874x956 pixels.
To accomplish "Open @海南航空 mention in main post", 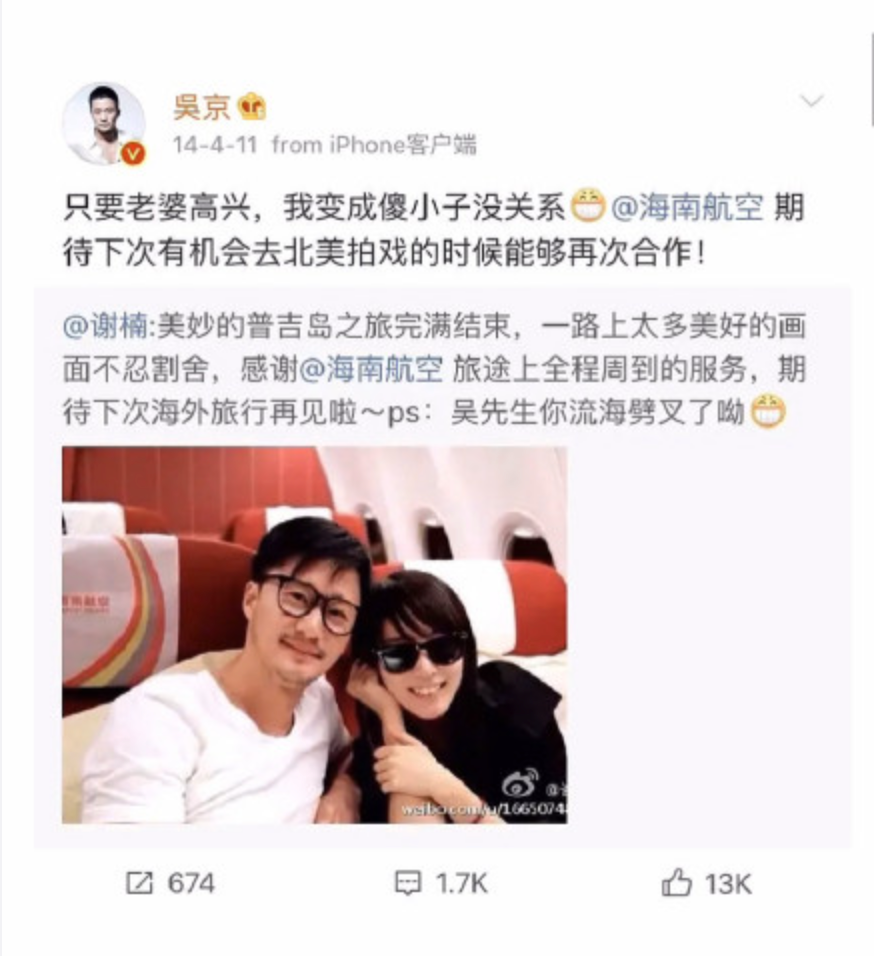I will (x=687, y=207).
